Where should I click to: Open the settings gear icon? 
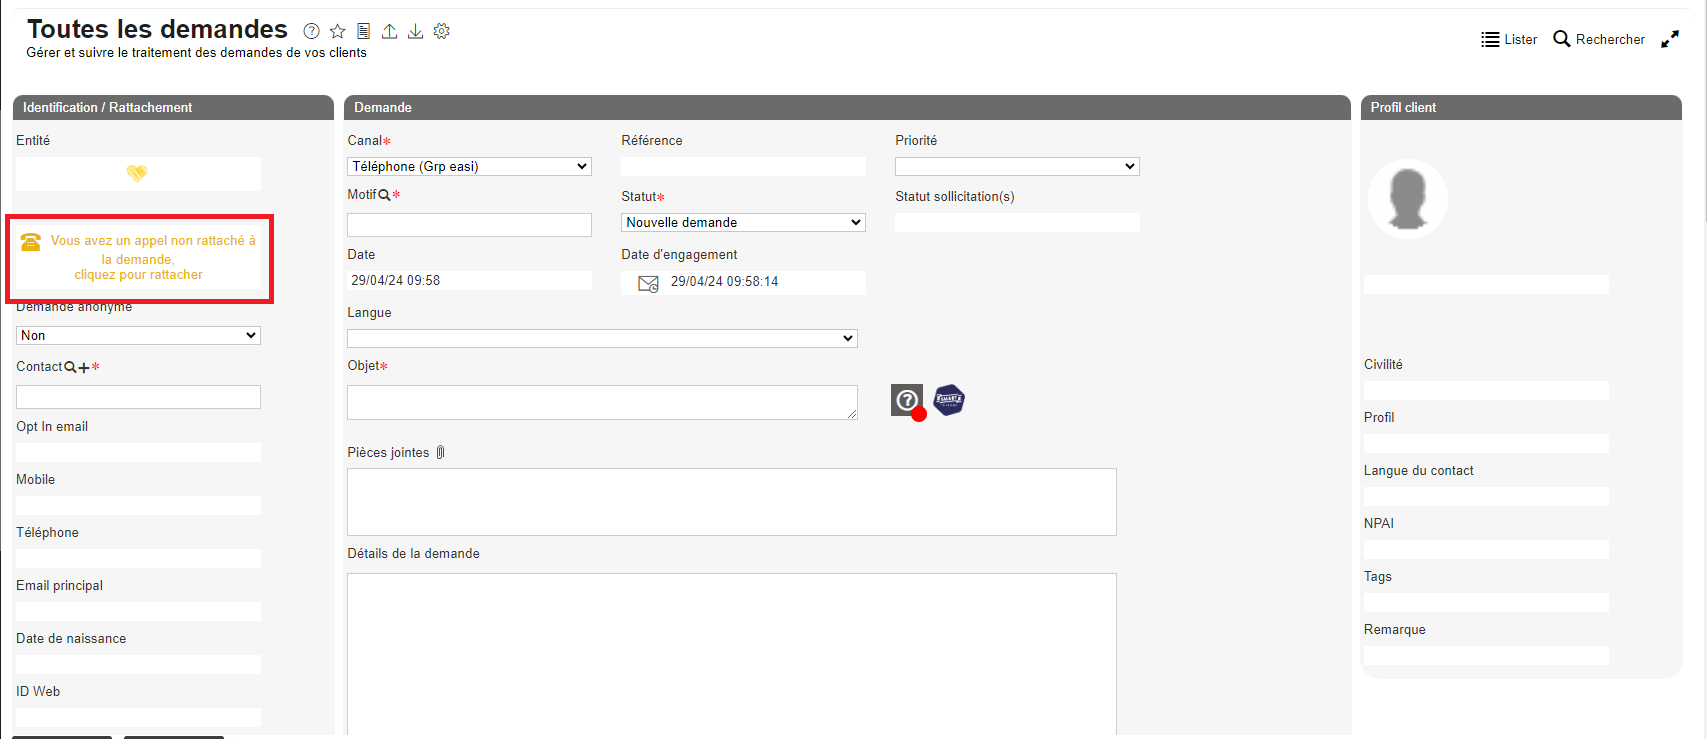[441, 32]
